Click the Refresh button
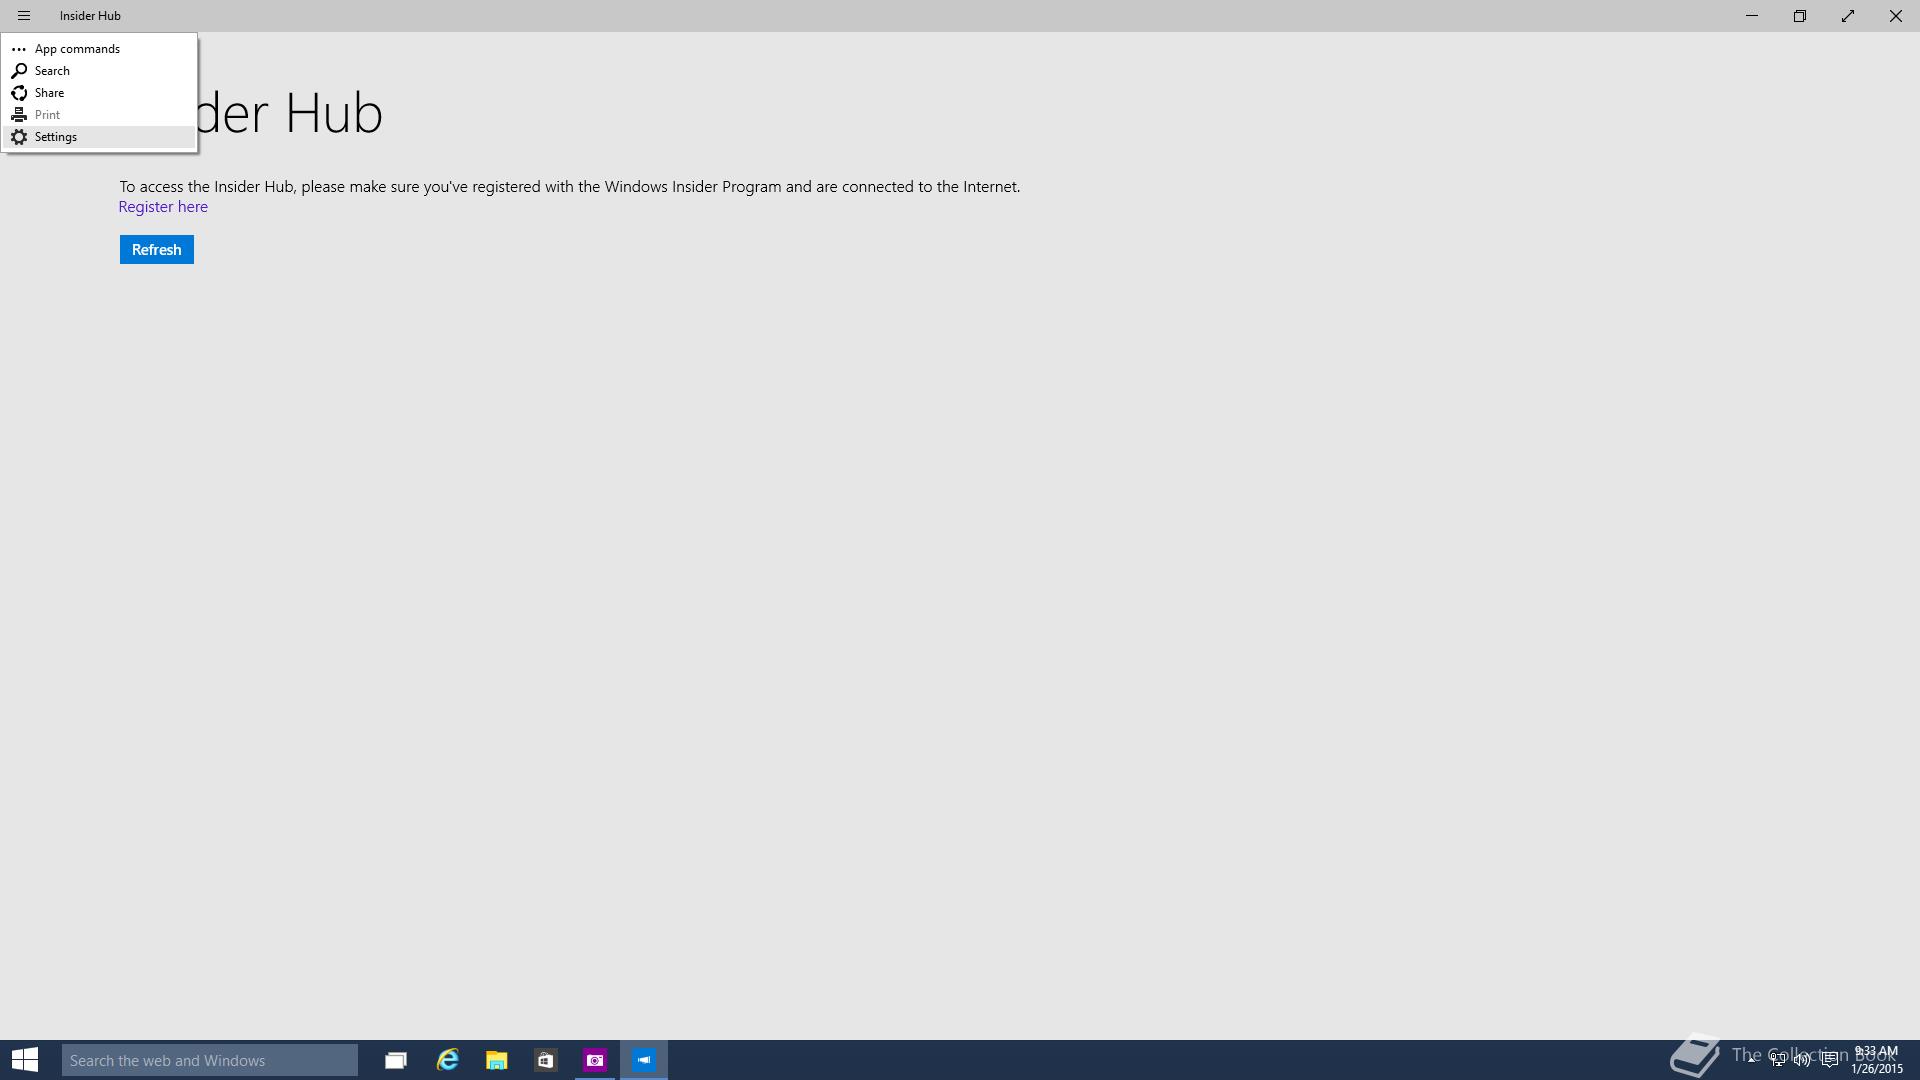 (x=157, y=250)
